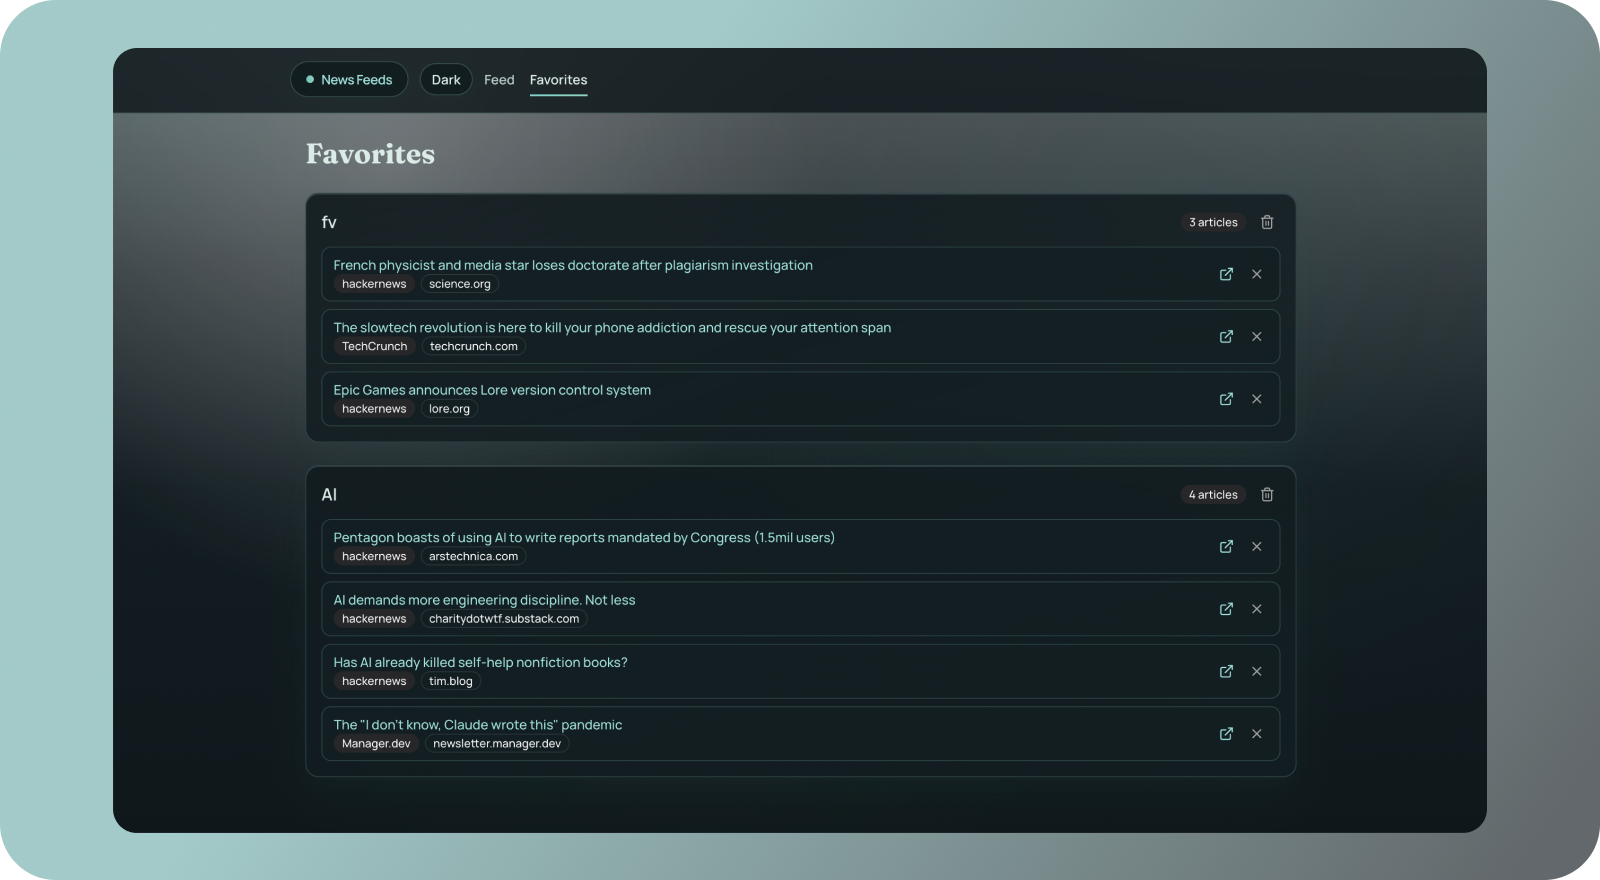Viewport: 1600px width, 880px height.
Task: Open Epic Games announces Lore article title
Action: [492, 390]
